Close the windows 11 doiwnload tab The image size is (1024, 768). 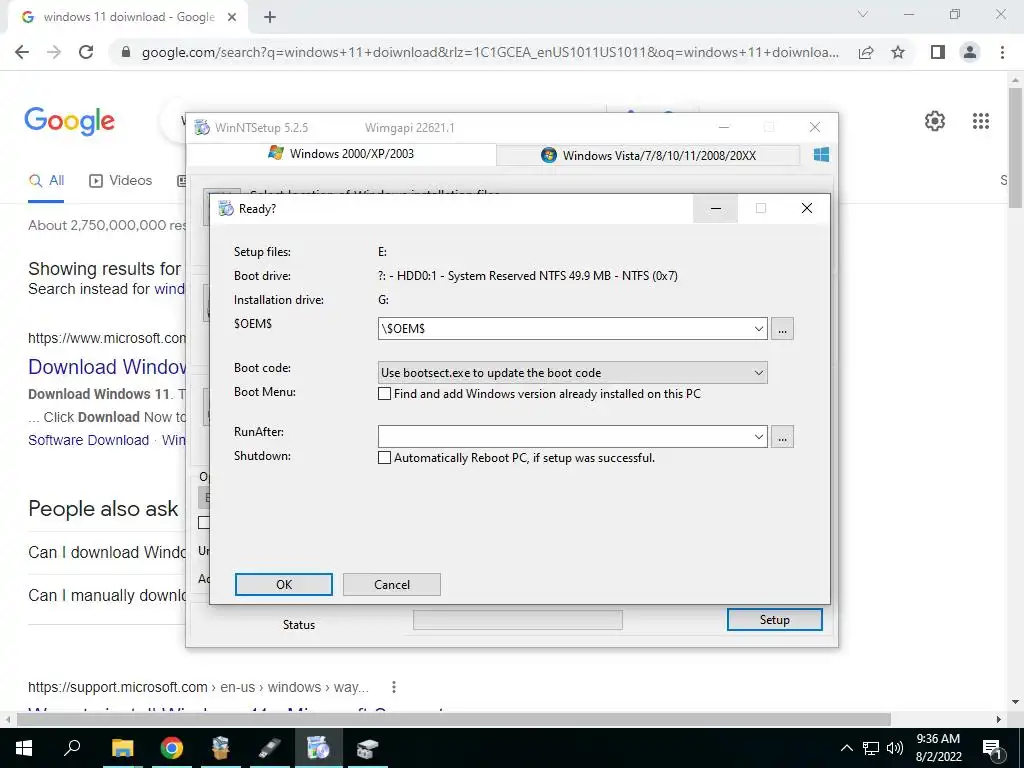pos(232,17)
